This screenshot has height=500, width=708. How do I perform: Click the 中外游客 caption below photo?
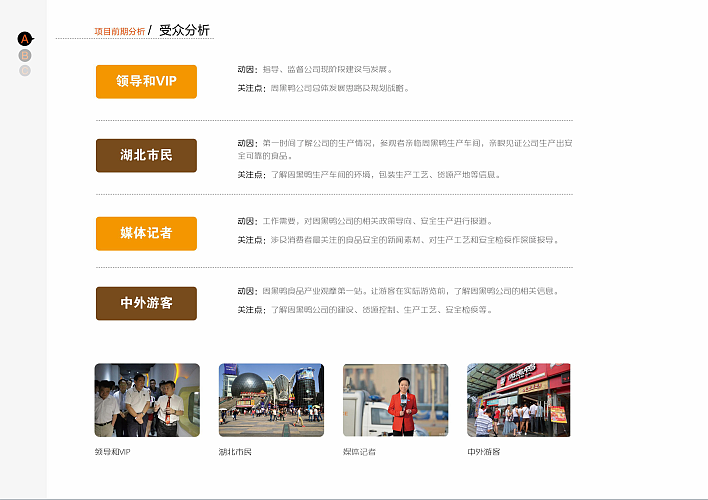click(484, 452)
